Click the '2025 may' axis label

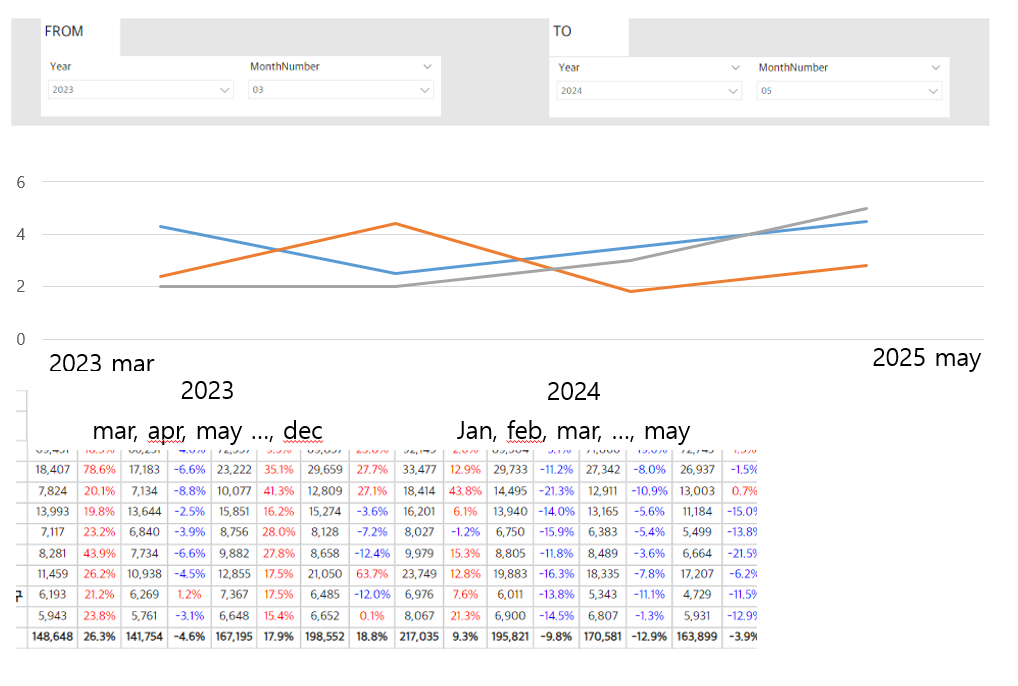point(926,358)
